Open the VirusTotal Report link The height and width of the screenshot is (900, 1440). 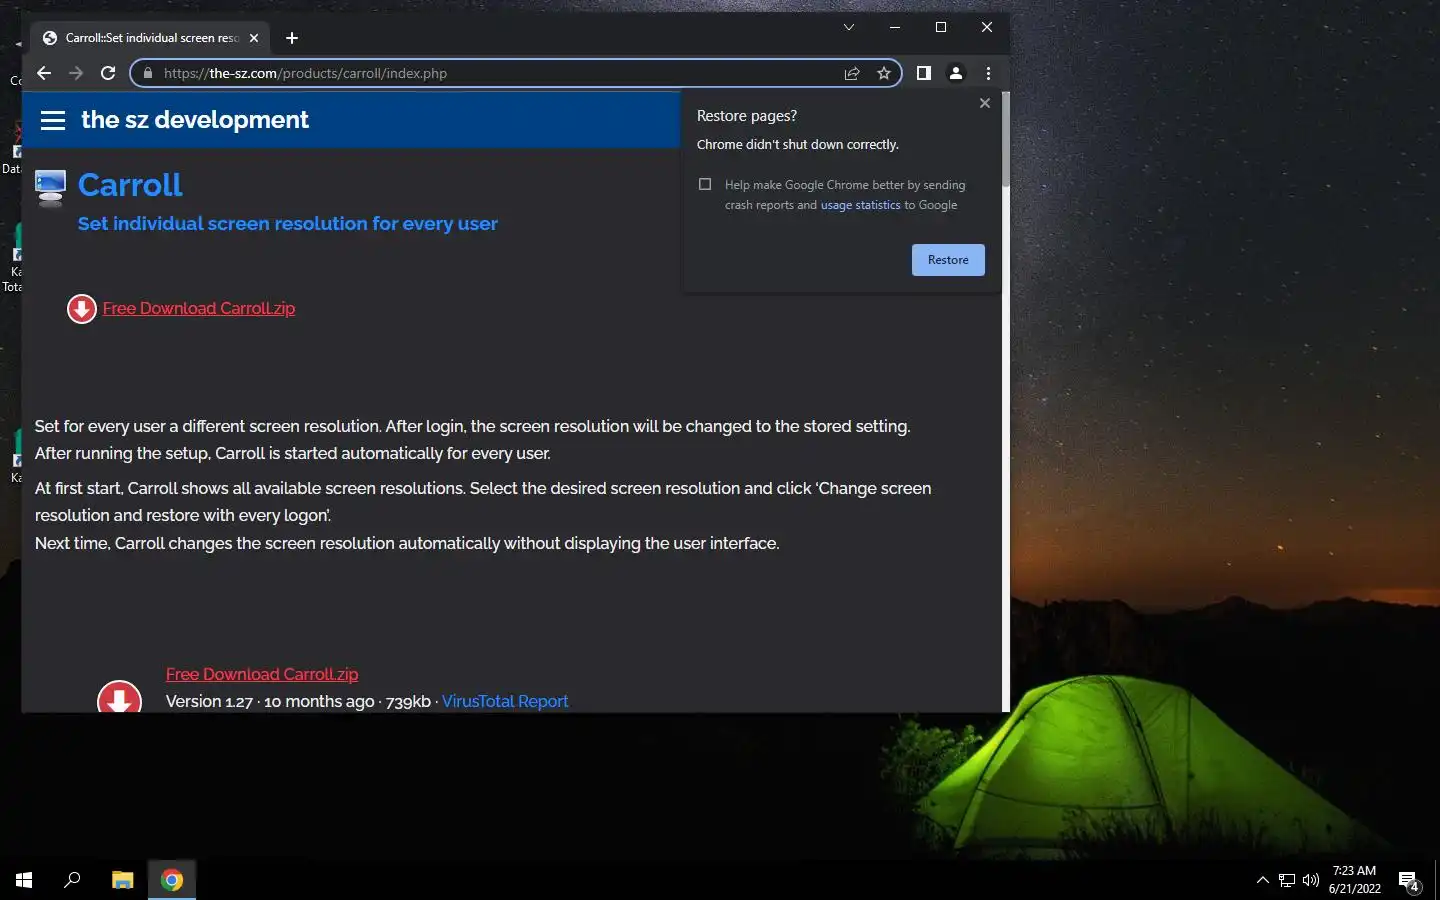pos(505,701)
